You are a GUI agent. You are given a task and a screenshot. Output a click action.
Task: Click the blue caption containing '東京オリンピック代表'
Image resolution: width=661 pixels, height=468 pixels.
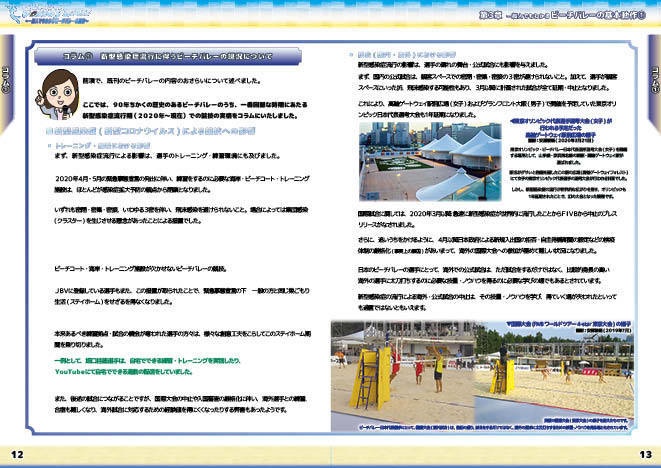[x=561, y=128]
